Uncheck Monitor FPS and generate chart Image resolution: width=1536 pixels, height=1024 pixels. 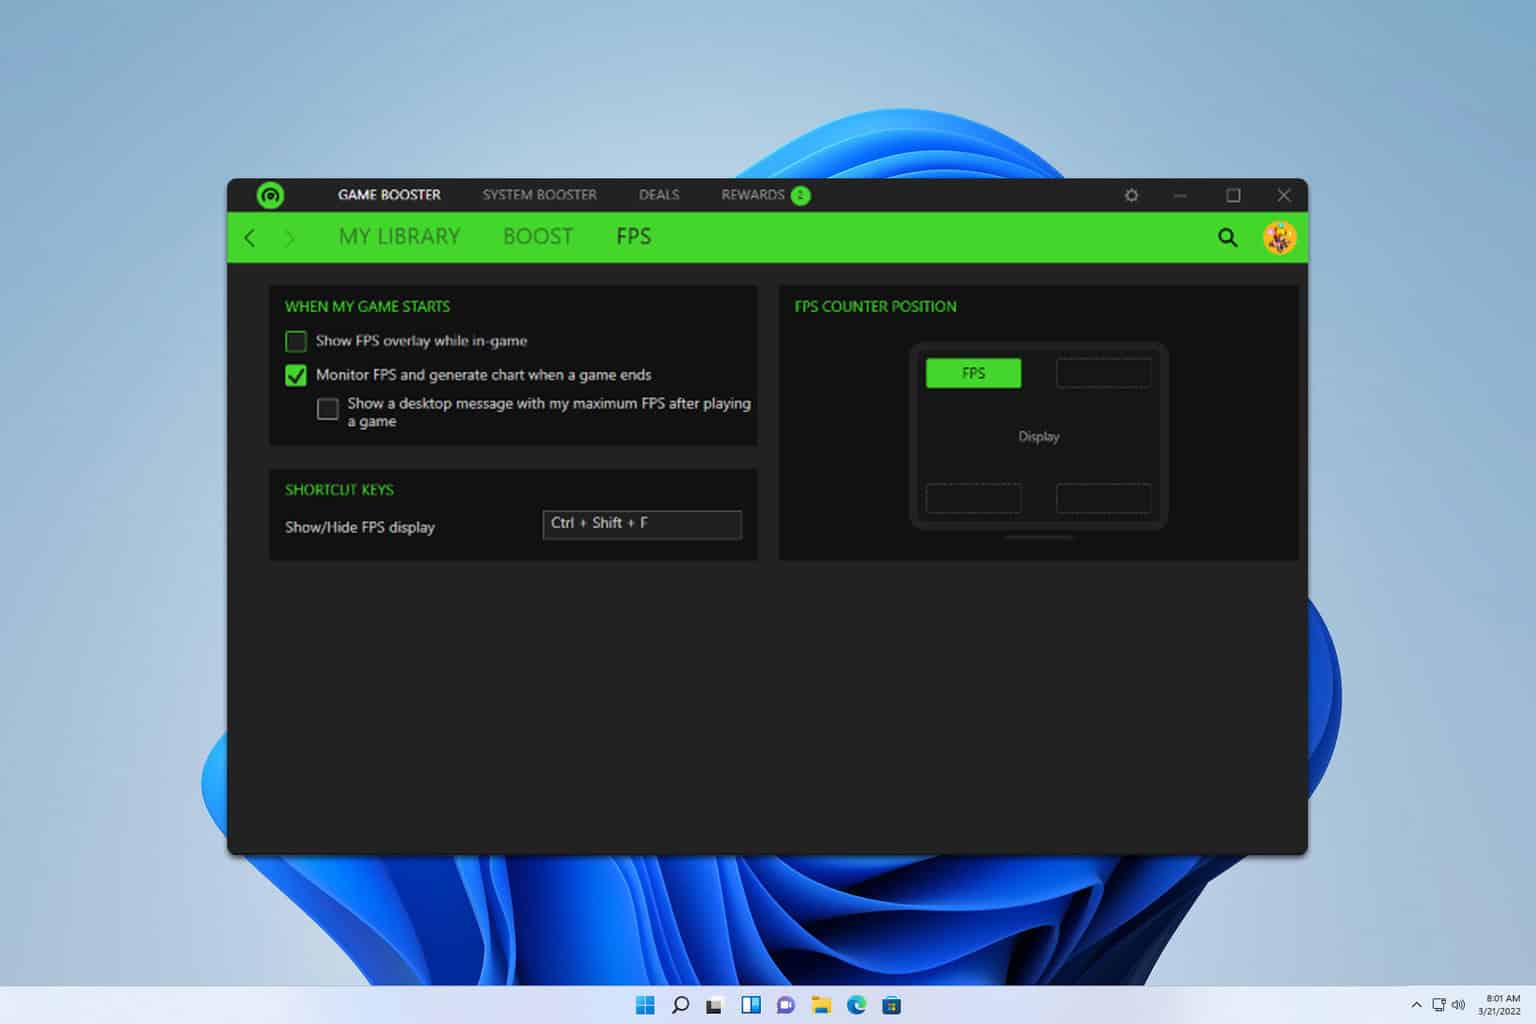(296, 375)
